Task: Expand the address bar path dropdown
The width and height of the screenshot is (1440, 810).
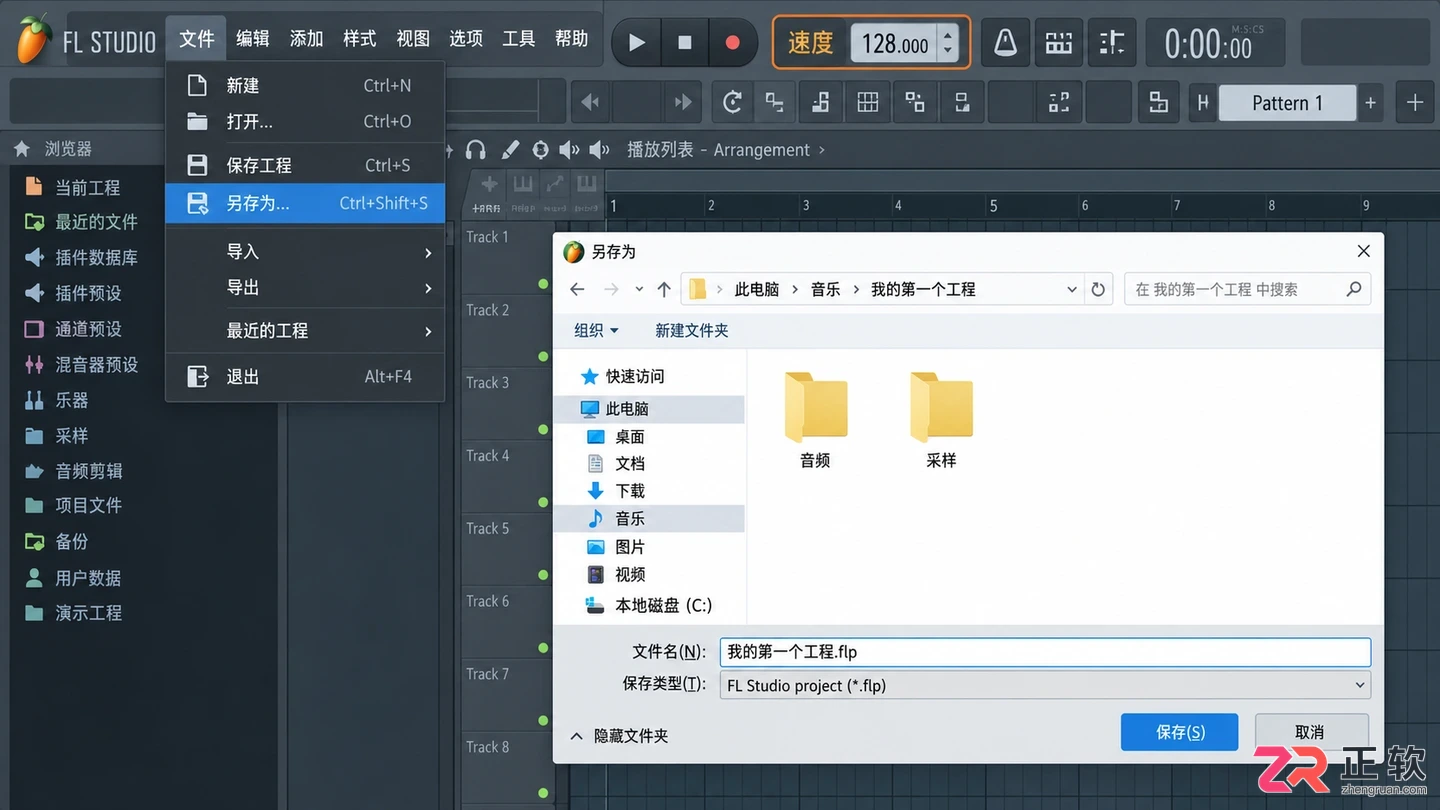Action: pyautogui.click(x=1072, y=289)
